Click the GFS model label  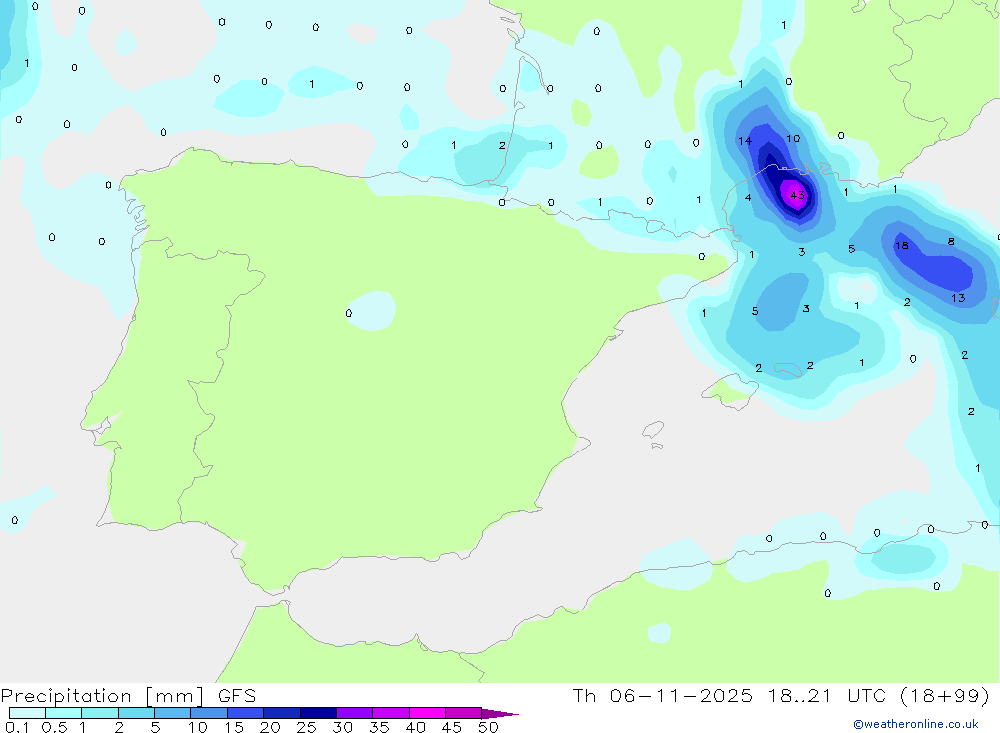click(x=237, y=696)
